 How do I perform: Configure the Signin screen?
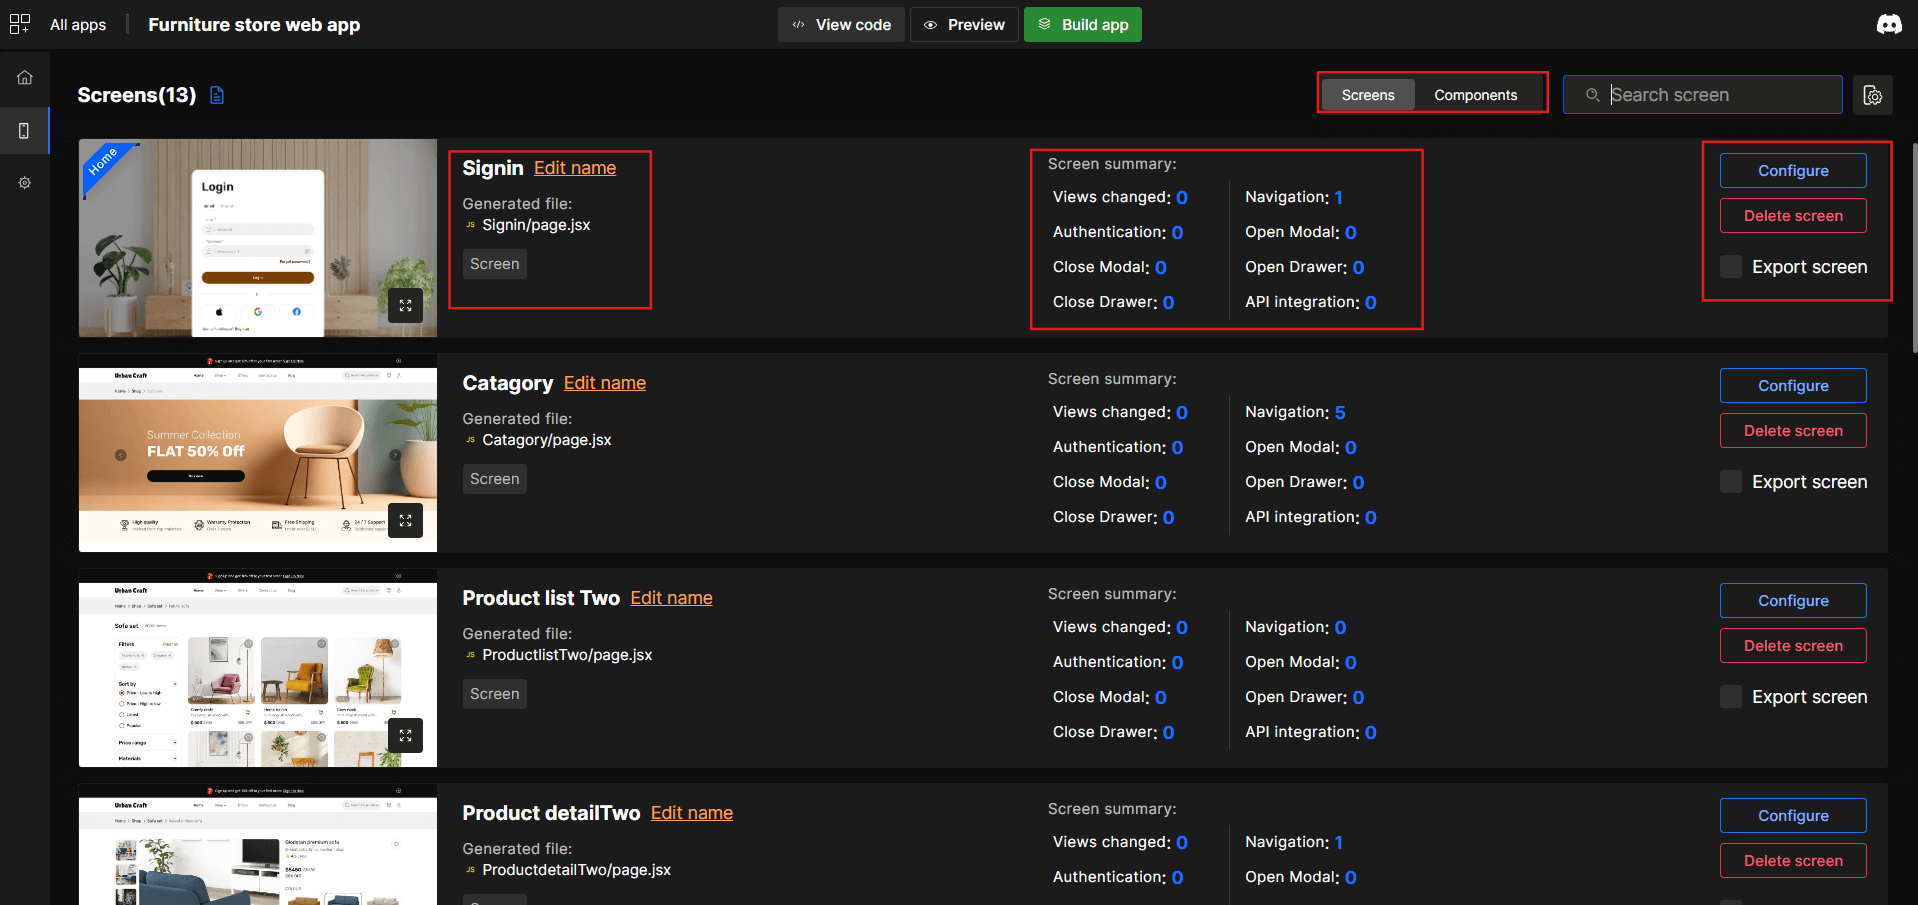1793,171
